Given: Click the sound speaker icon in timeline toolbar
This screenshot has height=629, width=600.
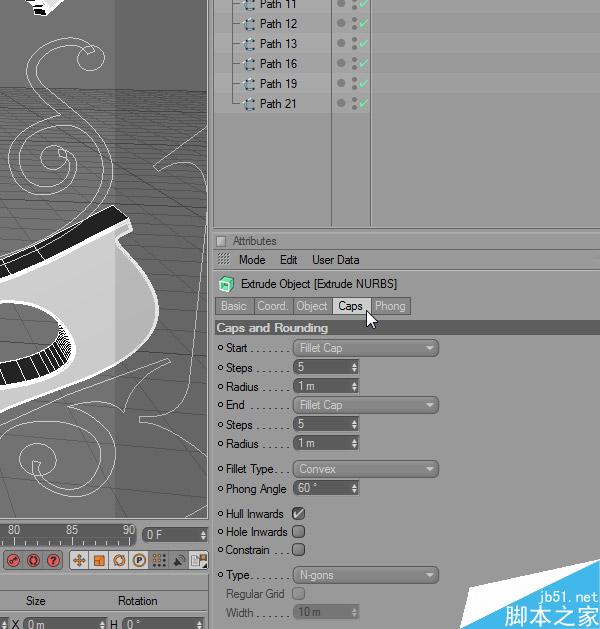Looking at the screenshot, I should point(179,560).
